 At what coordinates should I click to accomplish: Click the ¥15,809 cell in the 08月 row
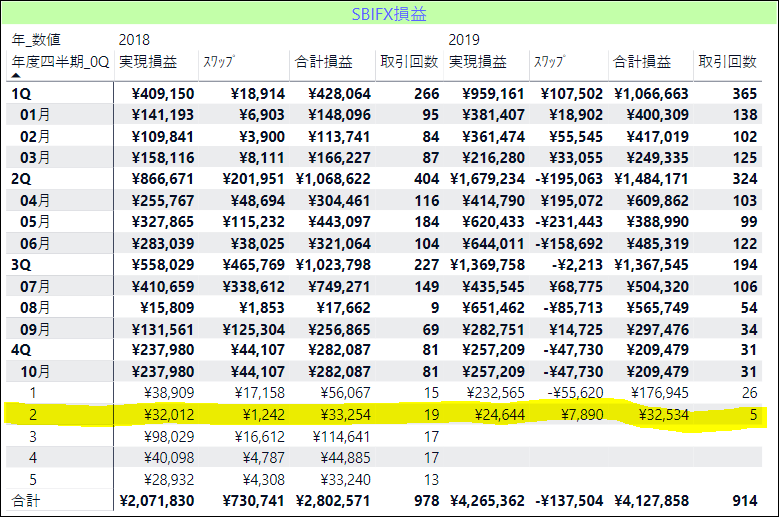[167, 307]
